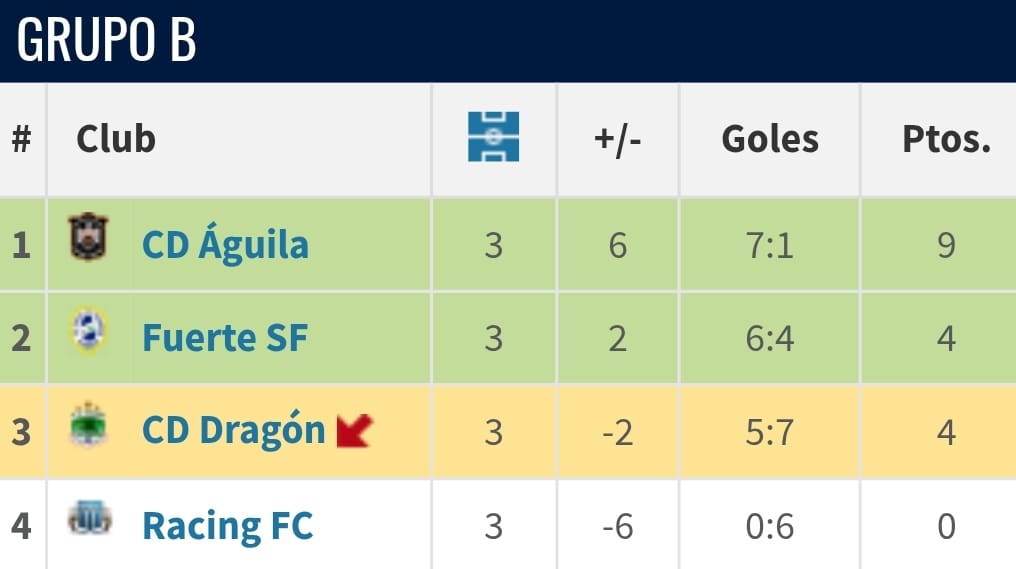This screenshot has width=1016, height=569.
Task: Click the Racing FC club crest
Action: point(89,519)
